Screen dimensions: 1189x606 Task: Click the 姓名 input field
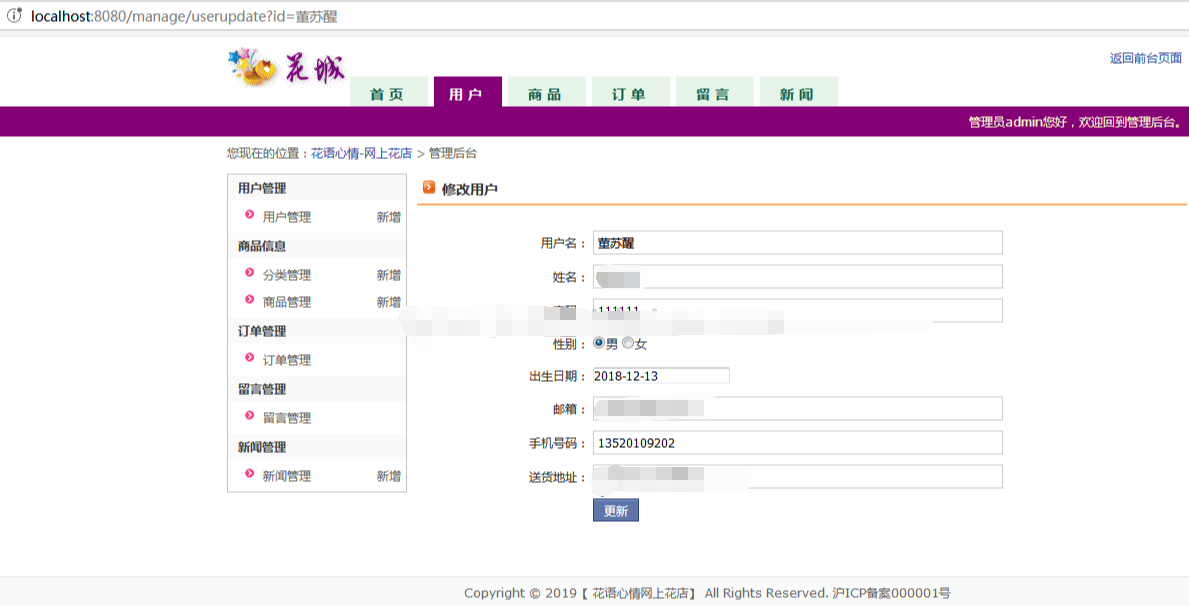point(798,277)
